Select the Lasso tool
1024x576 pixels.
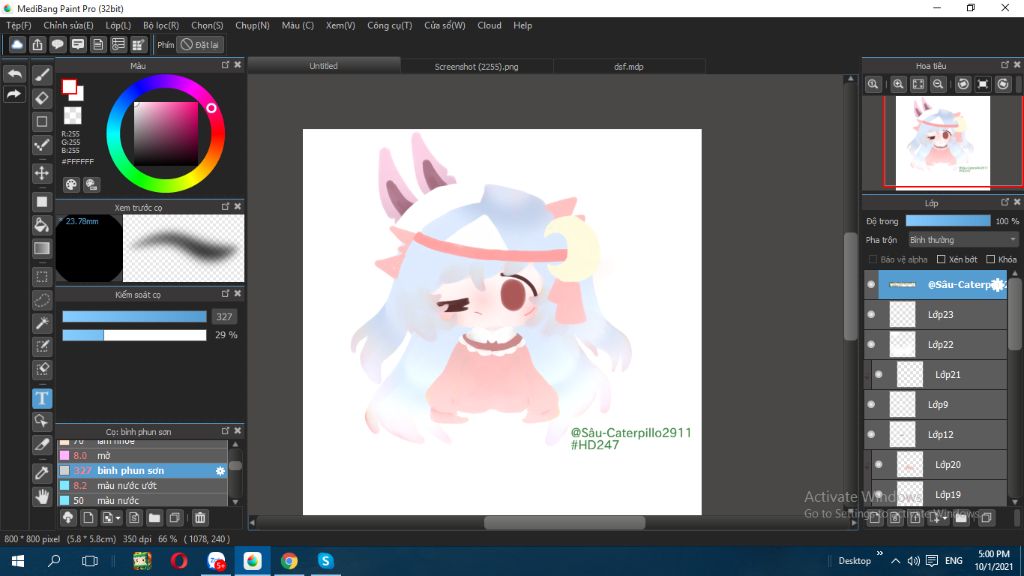pyautogui.click(x=42, y=300)
